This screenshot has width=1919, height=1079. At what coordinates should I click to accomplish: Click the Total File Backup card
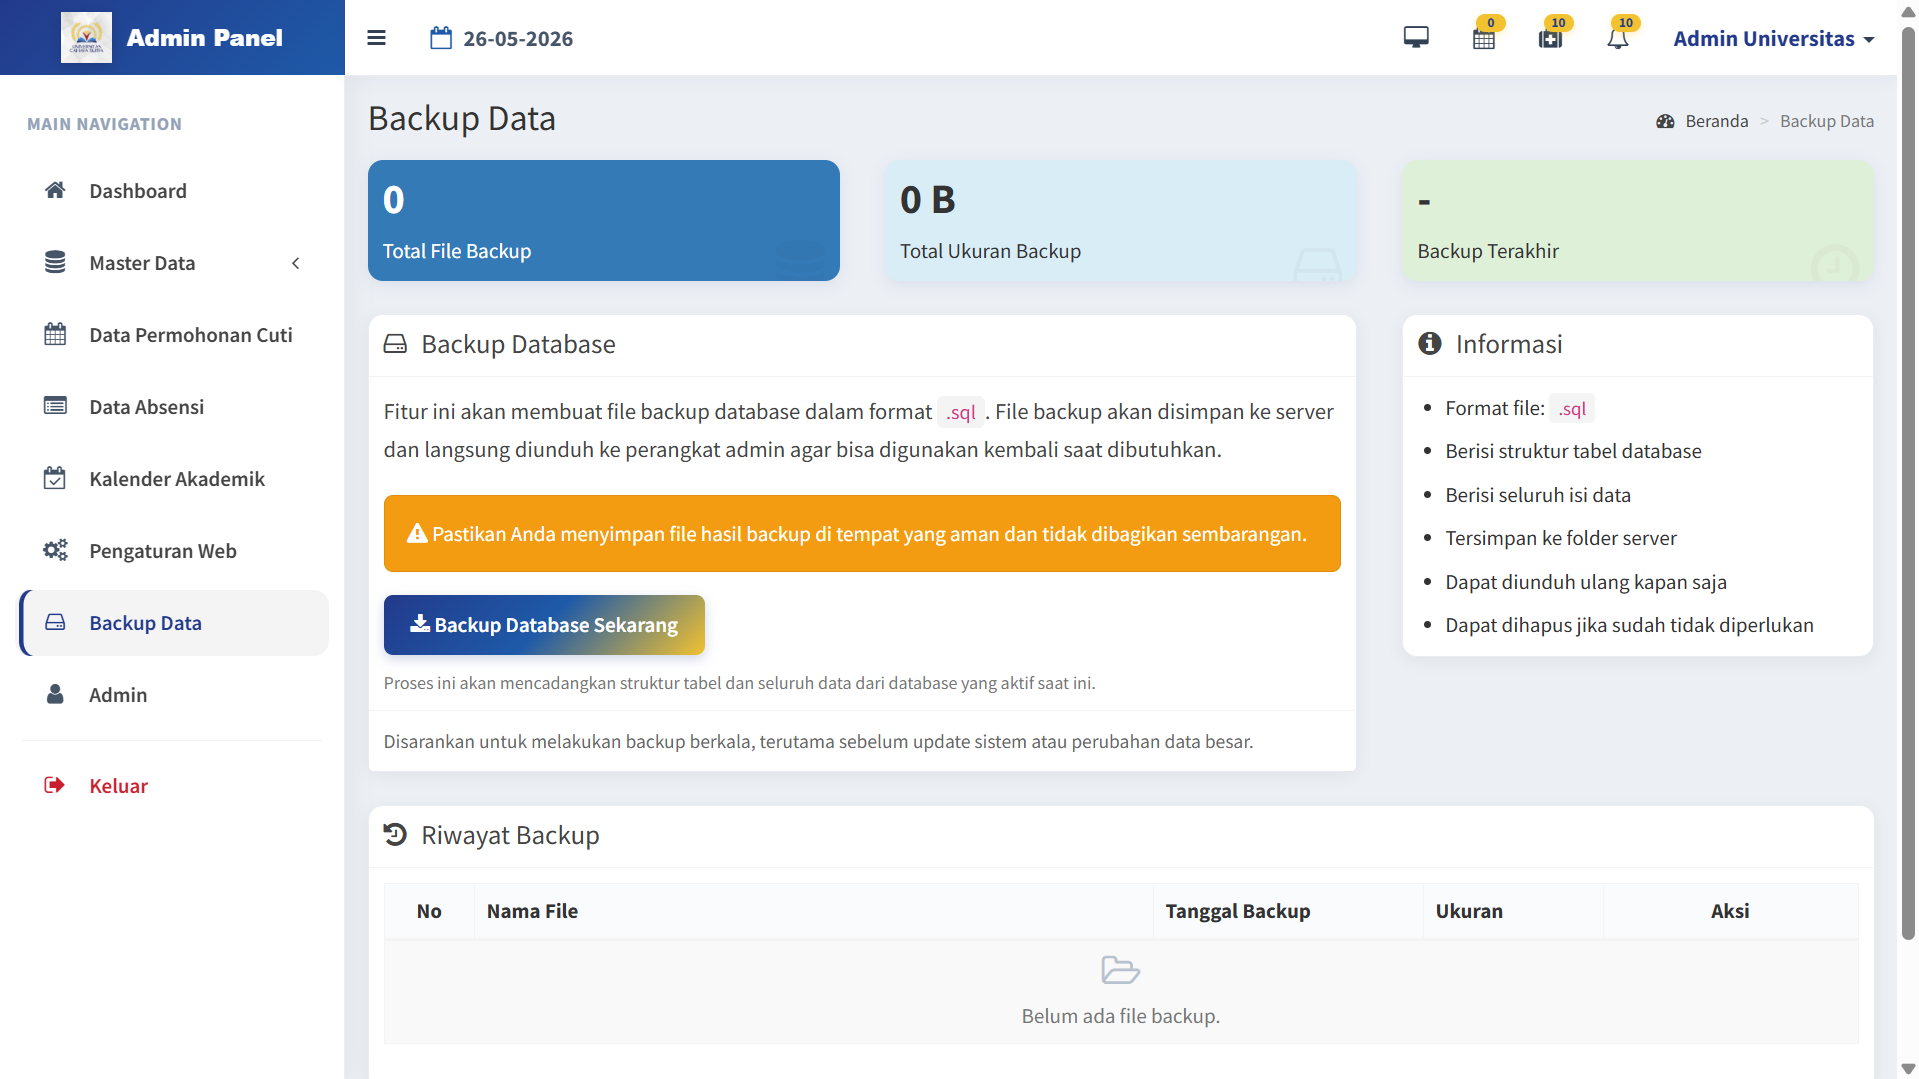coord(604,220)
